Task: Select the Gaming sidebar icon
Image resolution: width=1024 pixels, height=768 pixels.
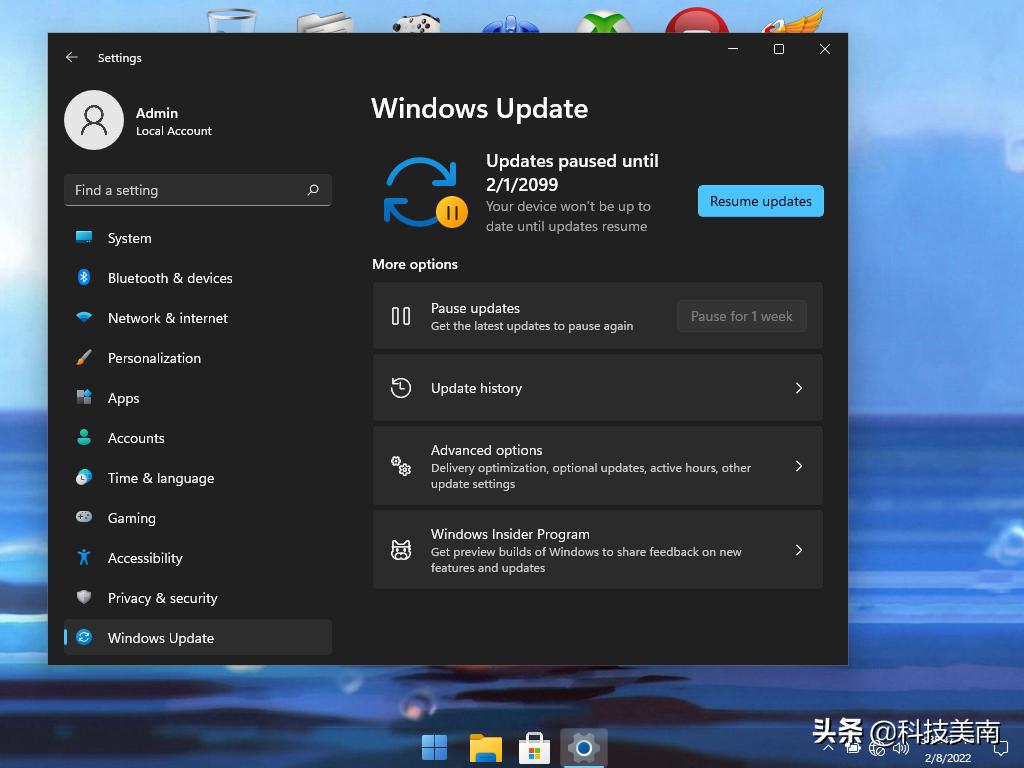Action: [x=84, y=518]
